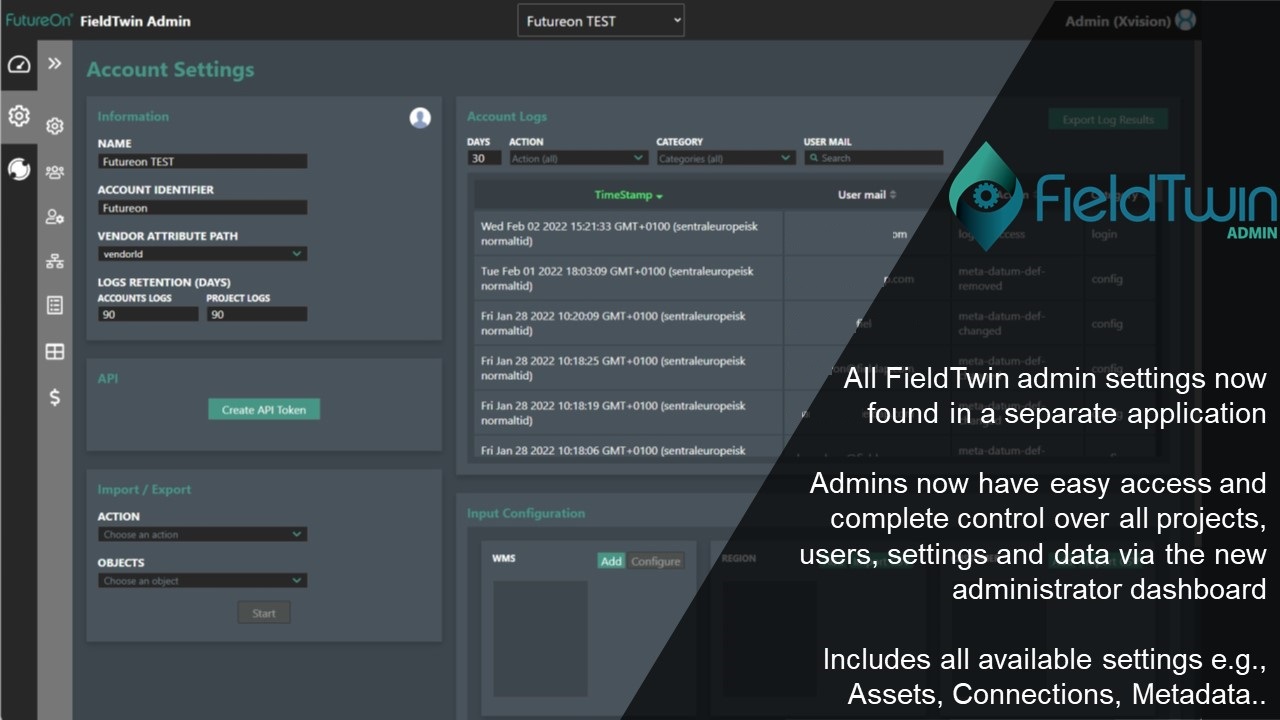Sort by User mail column header
1280x720 pixels.
pos(867,195)
